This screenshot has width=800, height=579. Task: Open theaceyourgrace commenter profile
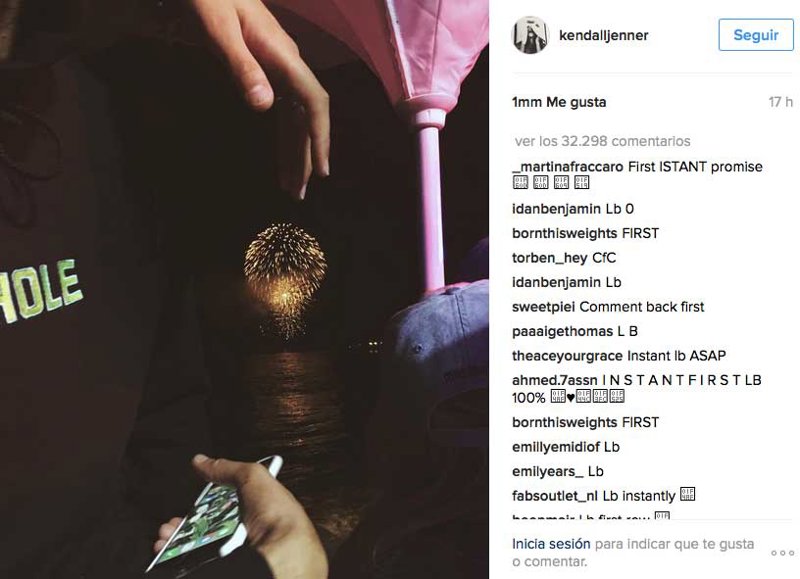tap(567, 356)
